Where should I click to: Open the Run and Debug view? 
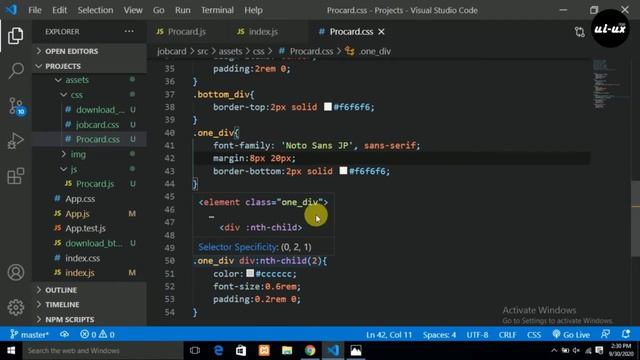pyautogui.click(x=16, y=141)
